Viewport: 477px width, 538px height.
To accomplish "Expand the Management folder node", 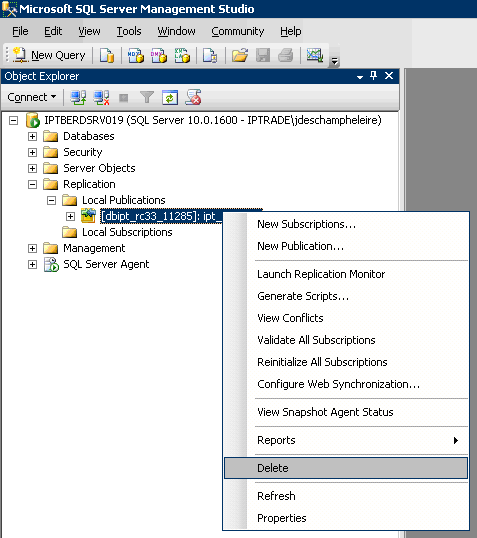I will (x=32, y=248).
